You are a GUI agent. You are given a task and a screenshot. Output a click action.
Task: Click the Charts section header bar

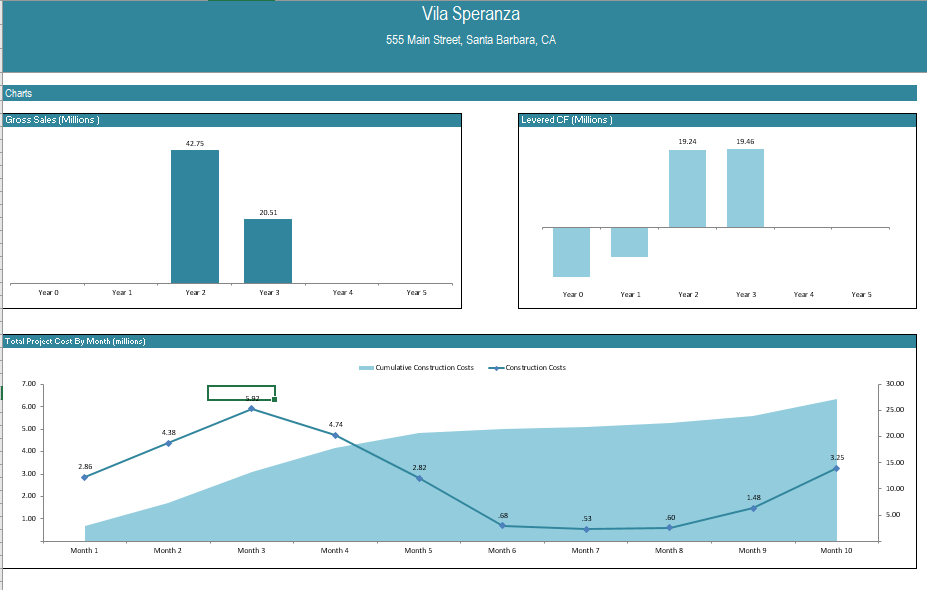460,93
